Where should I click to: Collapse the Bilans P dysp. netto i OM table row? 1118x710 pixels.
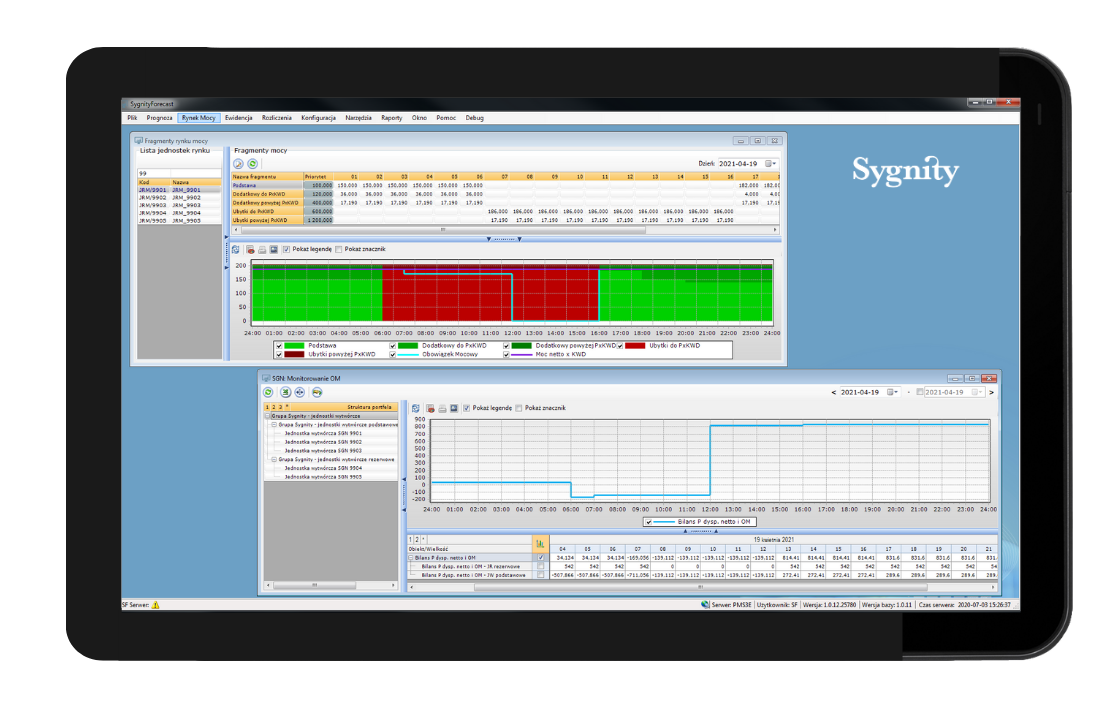point(411,558)
